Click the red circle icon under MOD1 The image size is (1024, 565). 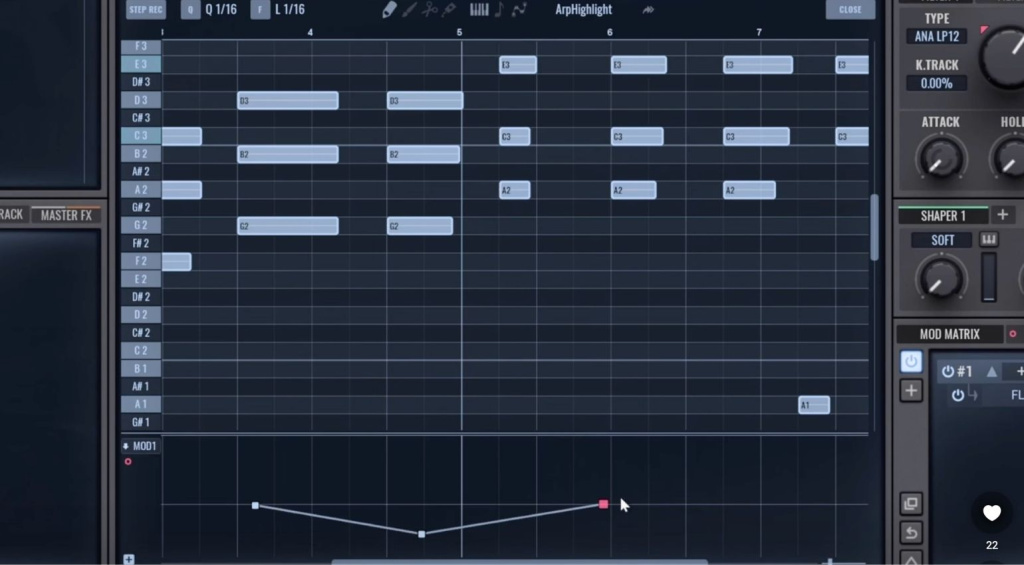click(128, 462)
